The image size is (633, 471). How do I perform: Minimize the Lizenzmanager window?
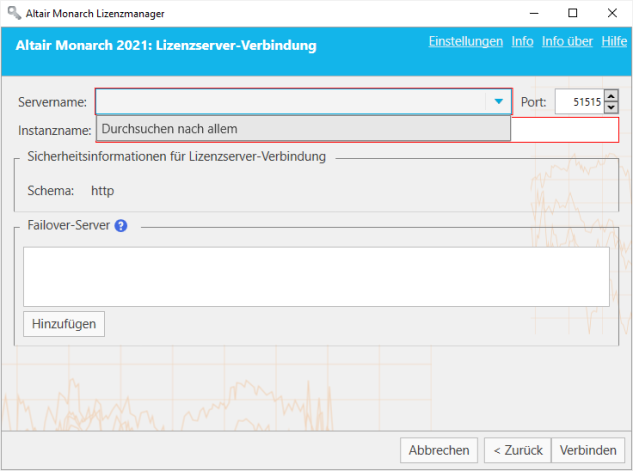(534, 13)
